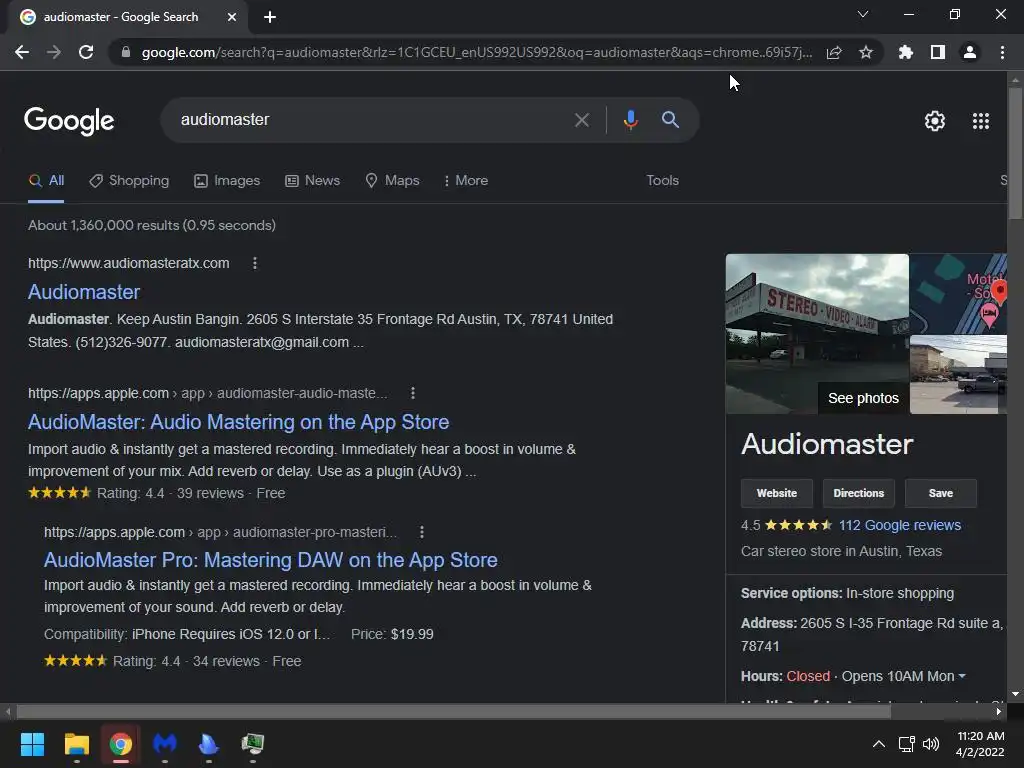Open Google apps grid
This screenshot has width=1024, height=768.
tap(980, 121)
